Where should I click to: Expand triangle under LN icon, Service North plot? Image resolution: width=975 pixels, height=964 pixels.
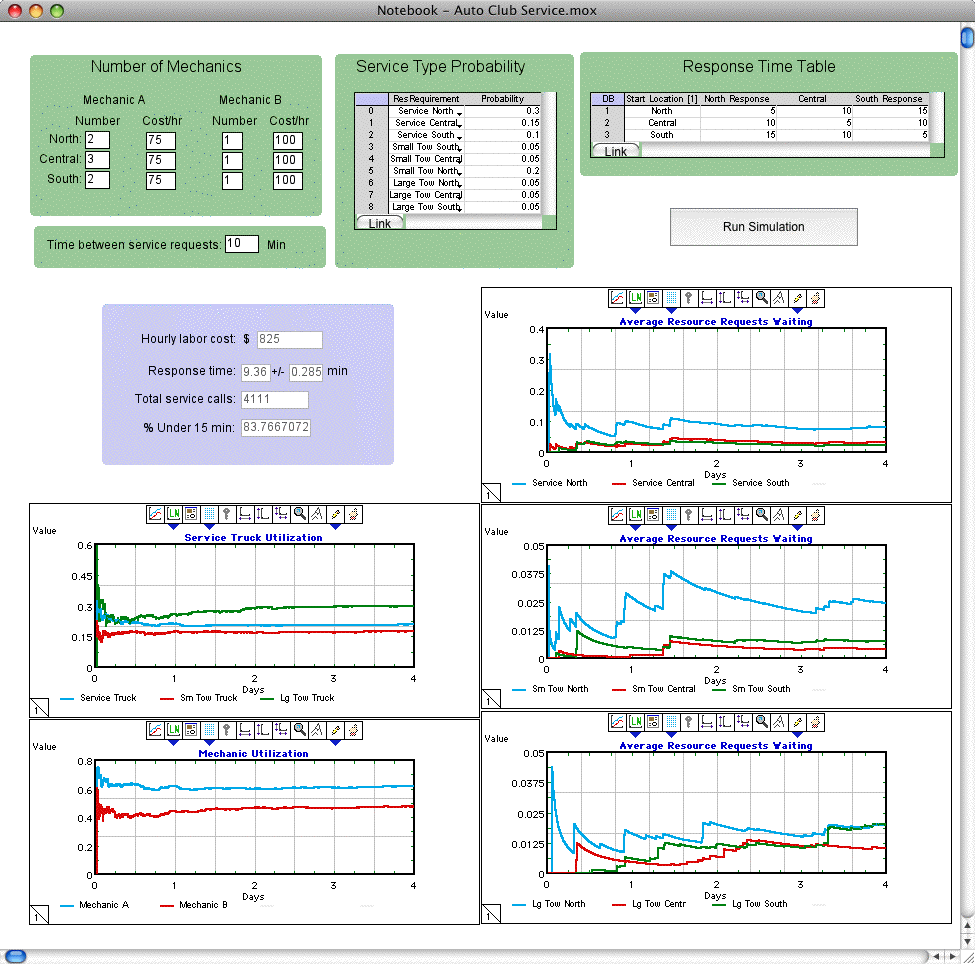point(635,310)
